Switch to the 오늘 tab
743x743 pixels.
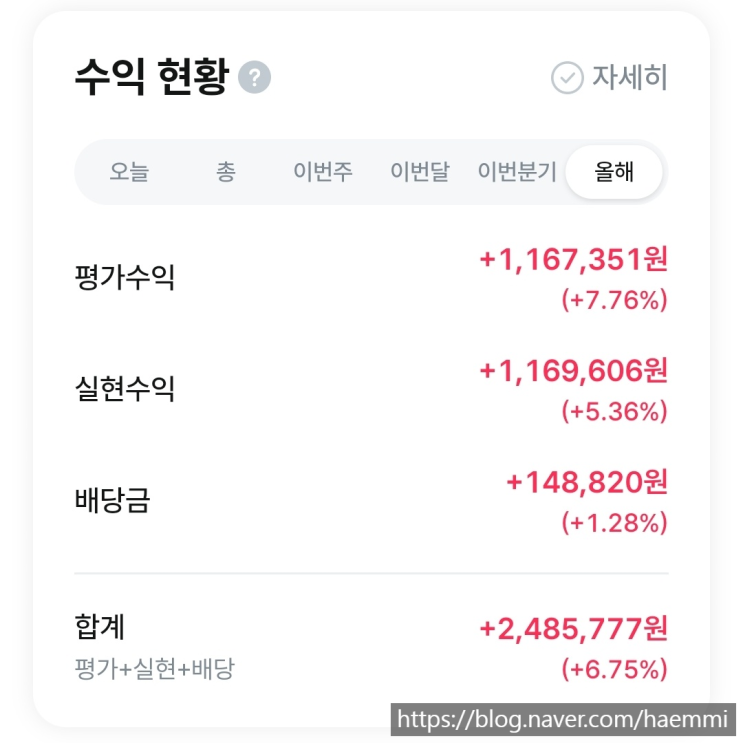129,172
